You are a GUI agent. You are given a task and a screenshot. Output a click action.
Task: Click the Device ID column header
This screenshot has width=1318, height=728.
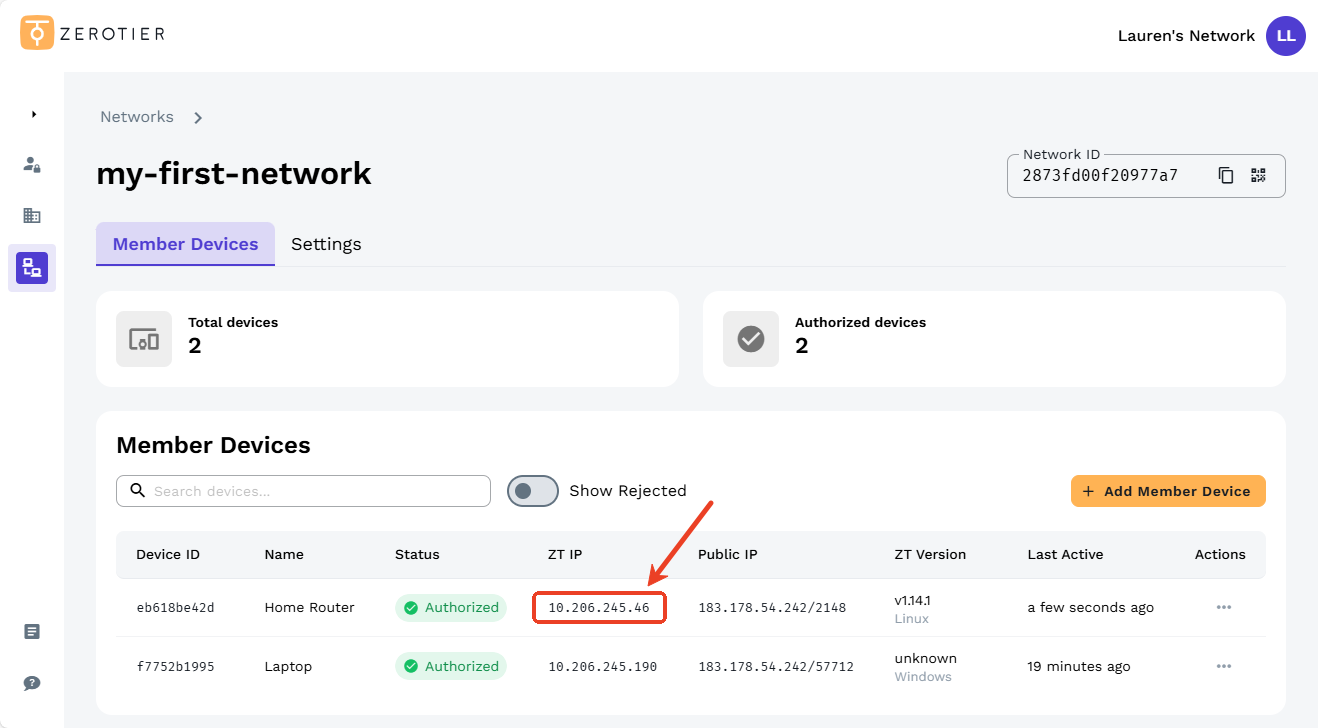[x=168, y=554]
